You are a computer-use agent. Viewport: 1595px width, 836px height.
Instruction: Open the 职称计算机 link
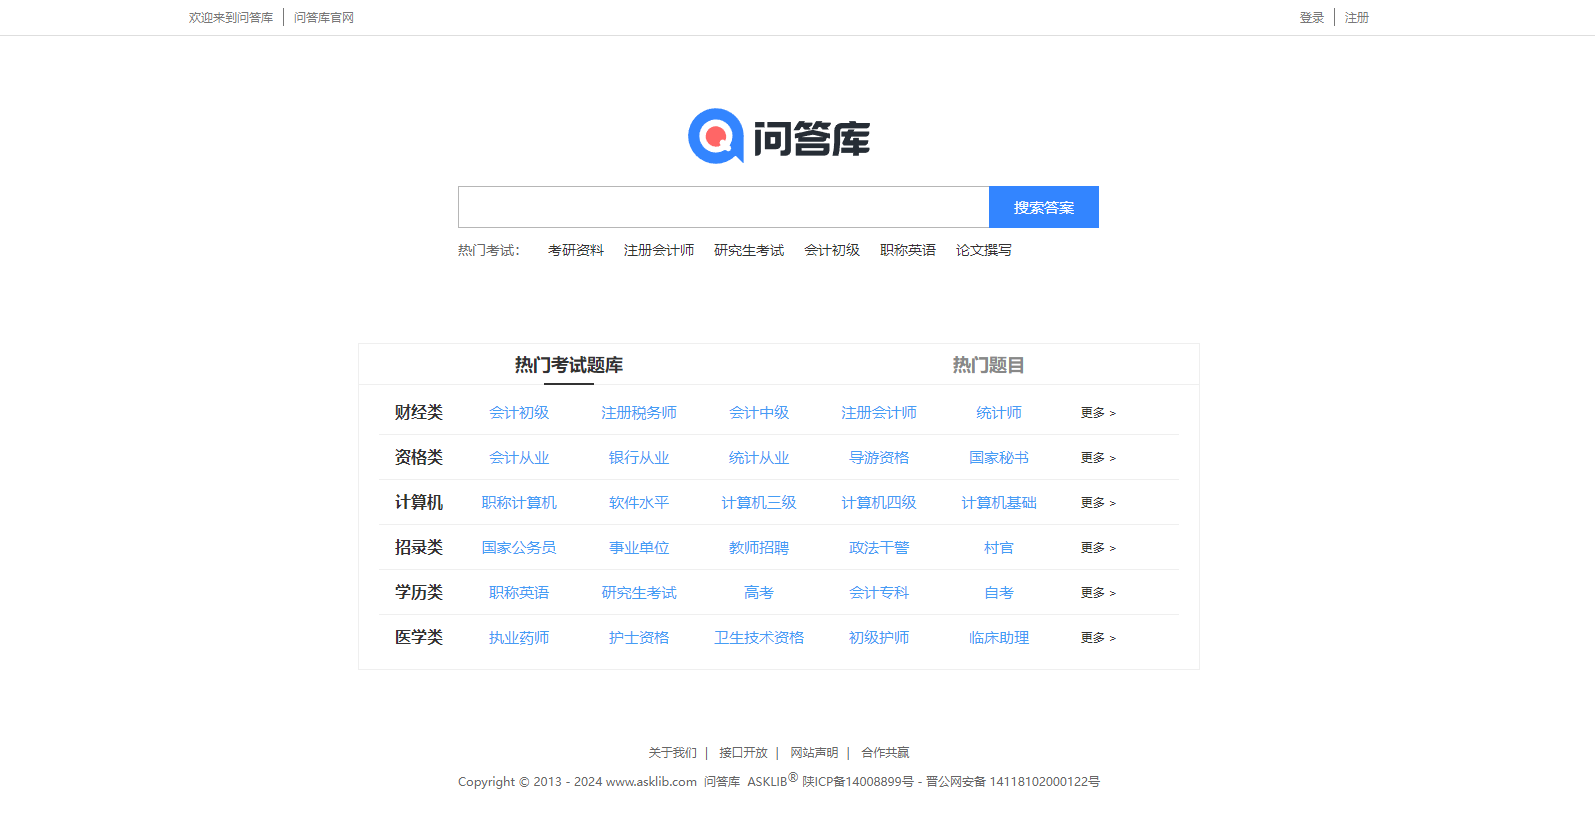[519, 503]
